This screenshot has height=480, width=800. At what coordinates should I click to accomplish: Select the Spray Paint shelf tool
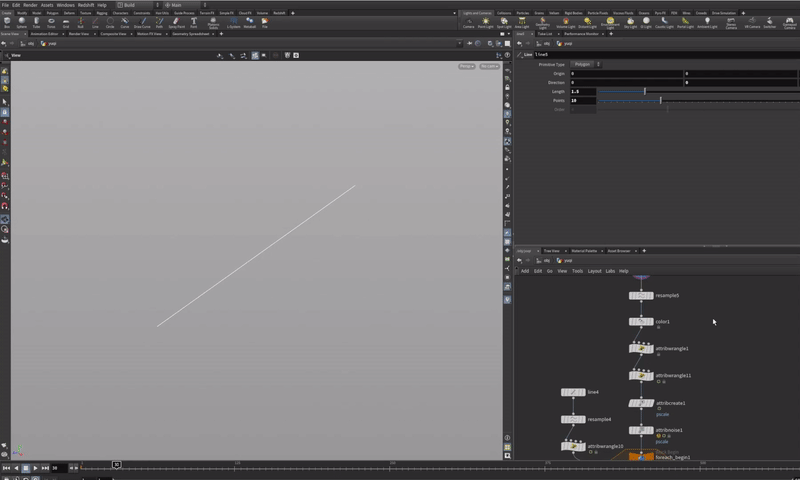click(177, 22)
